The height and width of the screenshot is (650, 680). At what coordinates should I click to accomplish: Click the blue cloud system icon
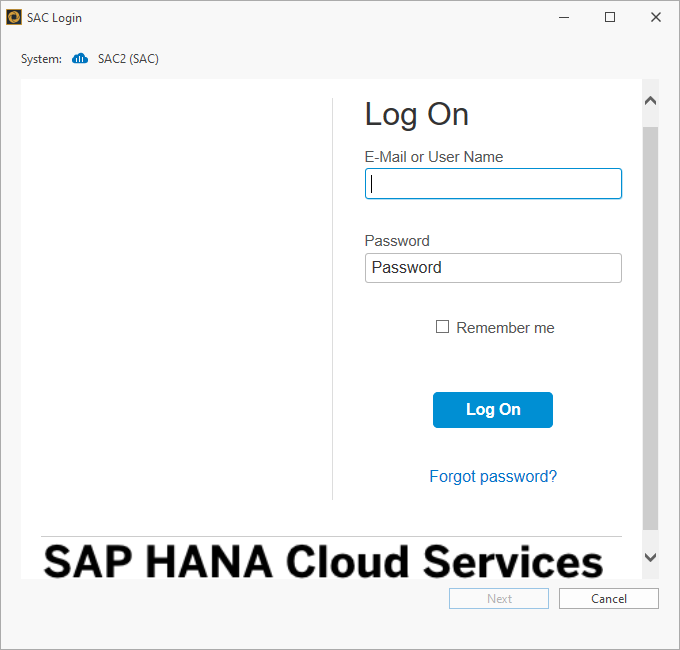tap(80, 59)
